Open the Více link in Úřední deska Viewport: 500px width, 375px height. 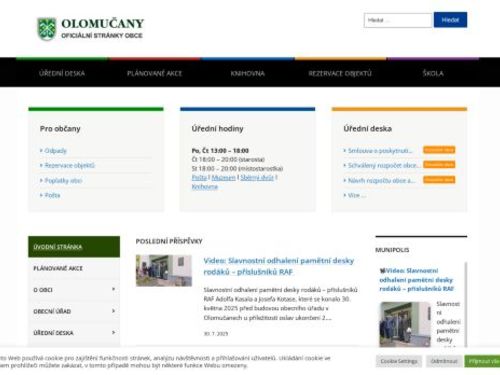[x=357, y=195]
